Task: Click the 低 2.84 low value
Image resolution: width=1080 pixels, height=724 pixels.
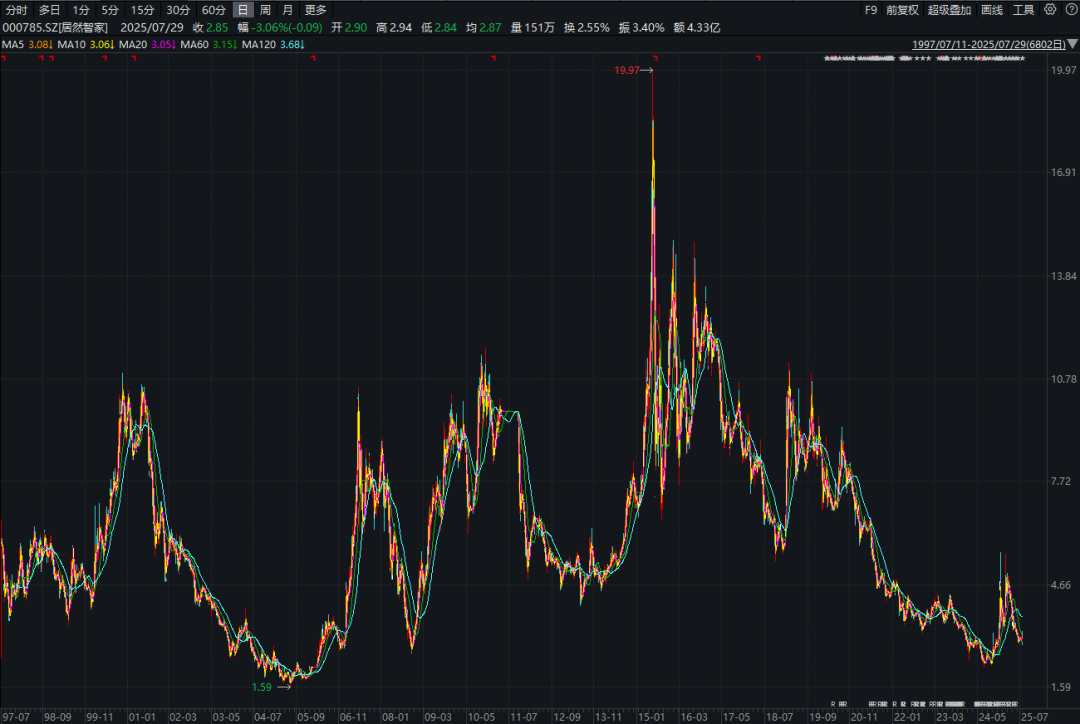Action: [x=439, y=28]
